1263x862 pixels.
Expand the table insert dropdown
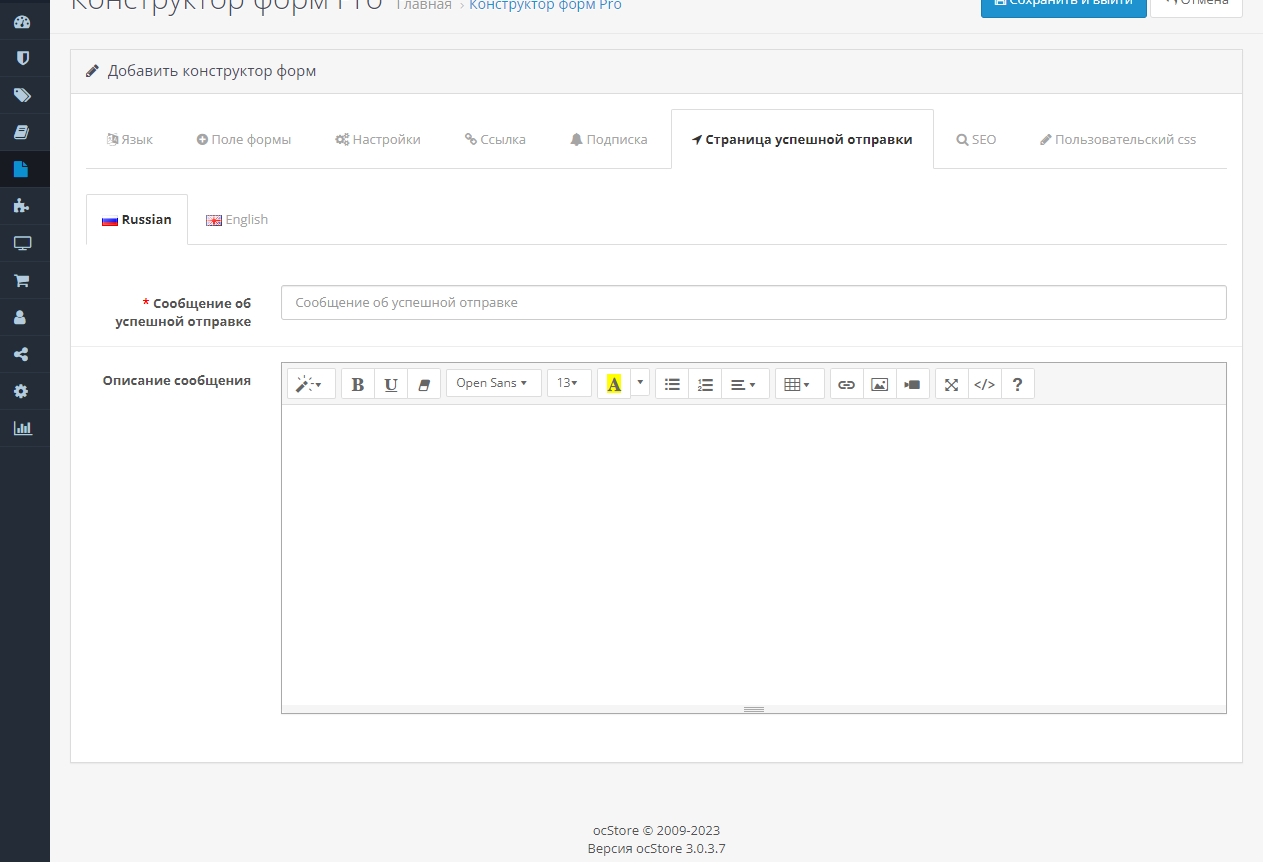click(x=799, y=384)
